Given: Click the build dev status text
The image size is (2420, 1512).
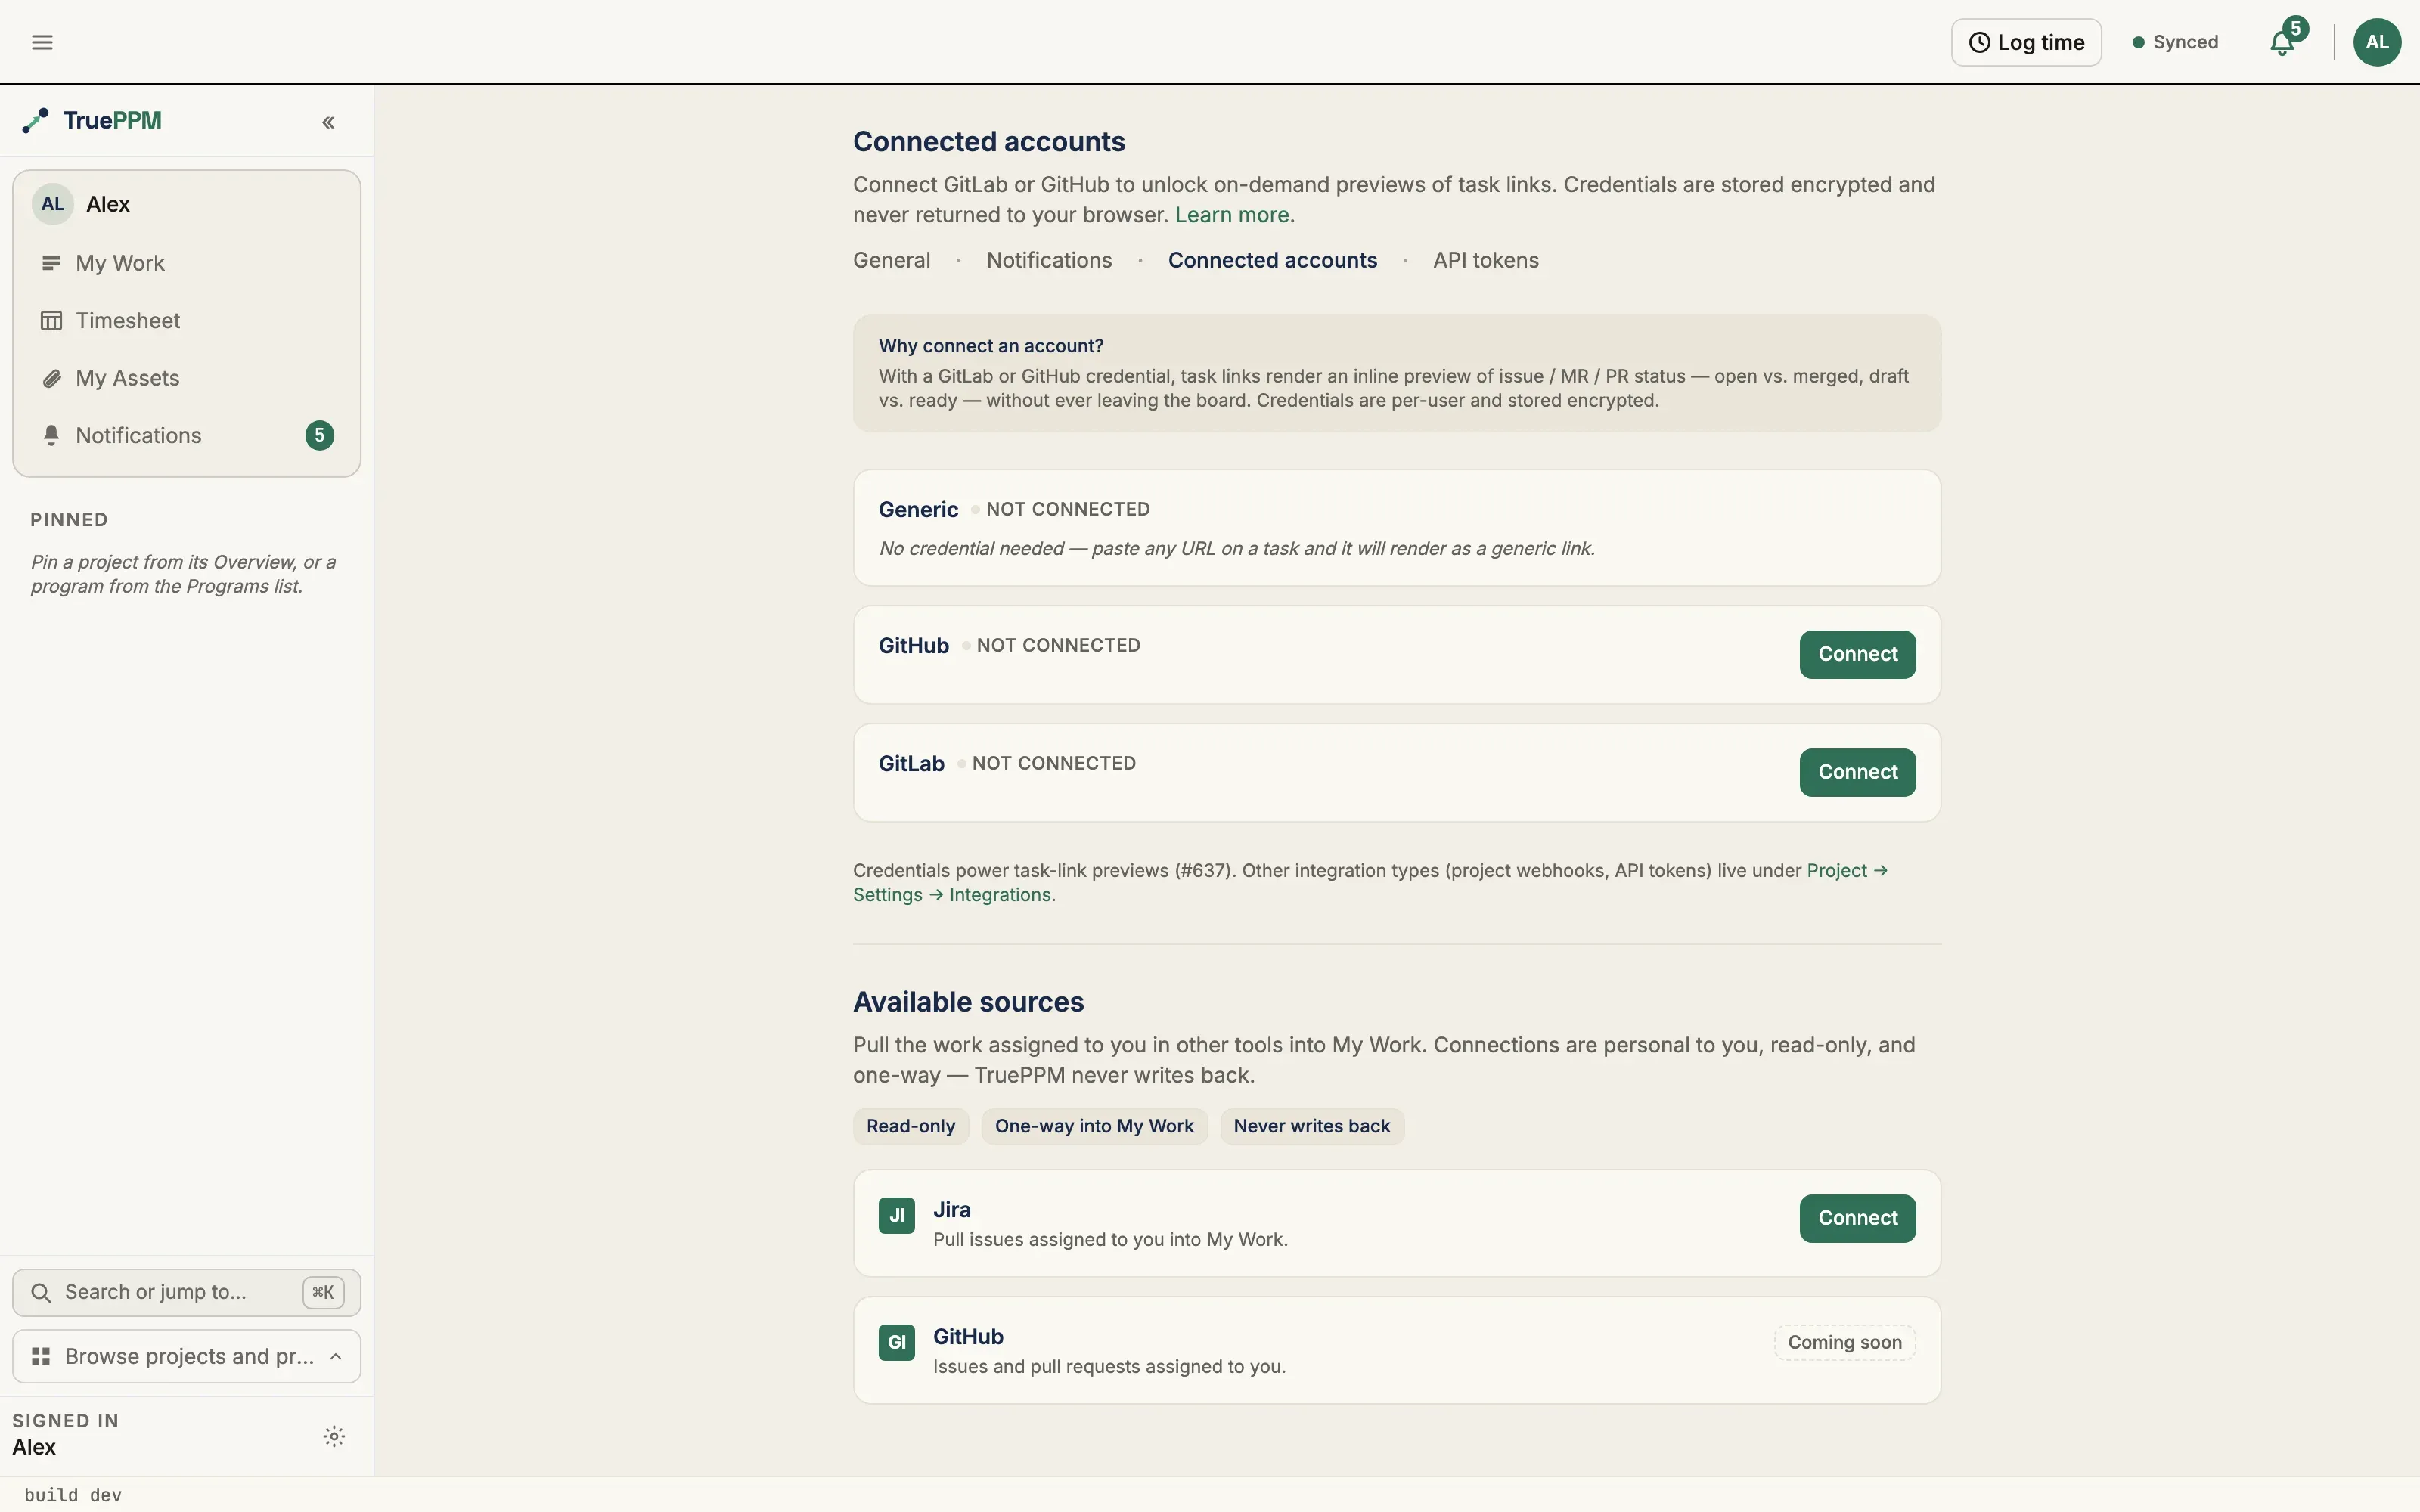Looking at the screenshot, I should (73, 1495).
